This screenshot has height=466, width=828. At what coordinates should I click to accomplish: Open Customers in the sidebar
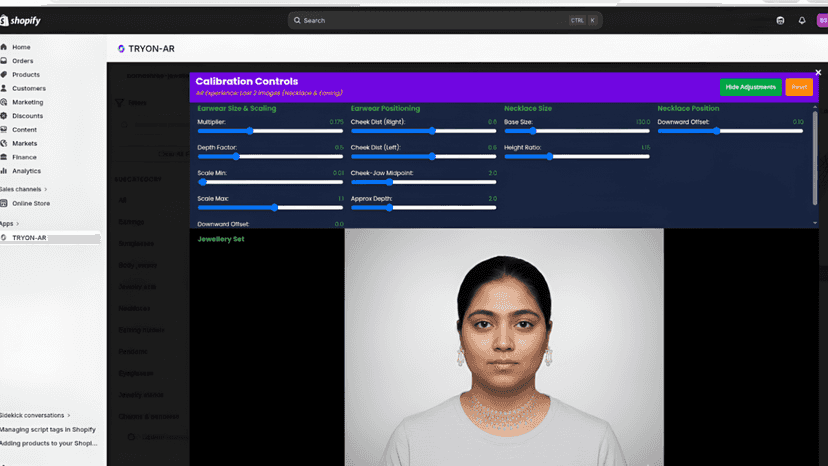(x=29, y=88)
